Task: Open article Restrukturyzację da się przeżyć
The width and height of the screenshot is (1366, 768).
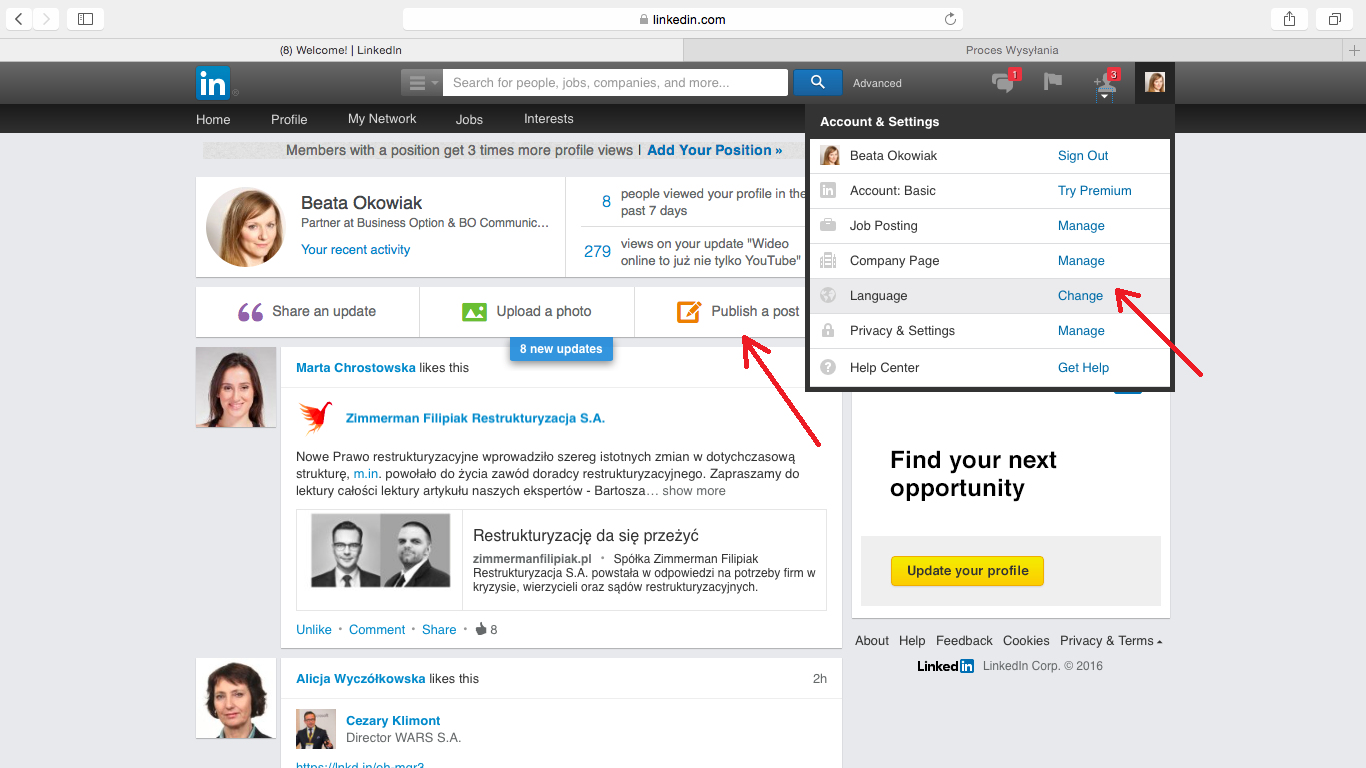Action: coord(586,535)
